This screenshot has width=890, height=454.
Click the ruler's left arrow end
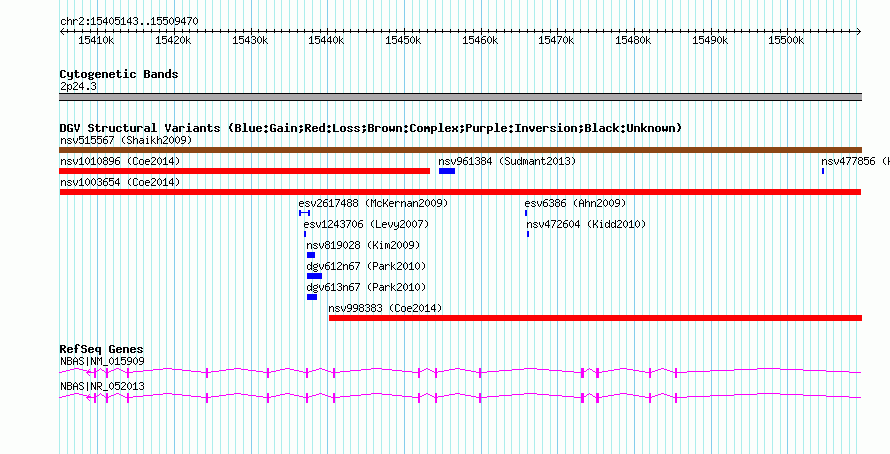click(62, 32)
